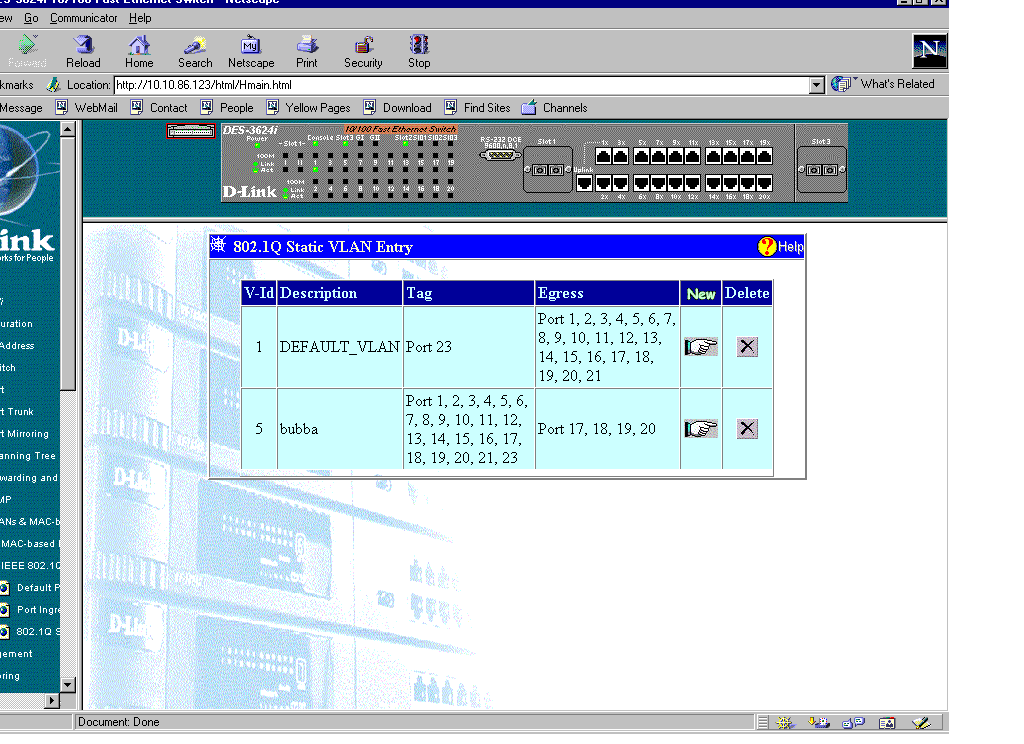
Task: Select the Port Trunk sidebar item
Action: [17, 412]
